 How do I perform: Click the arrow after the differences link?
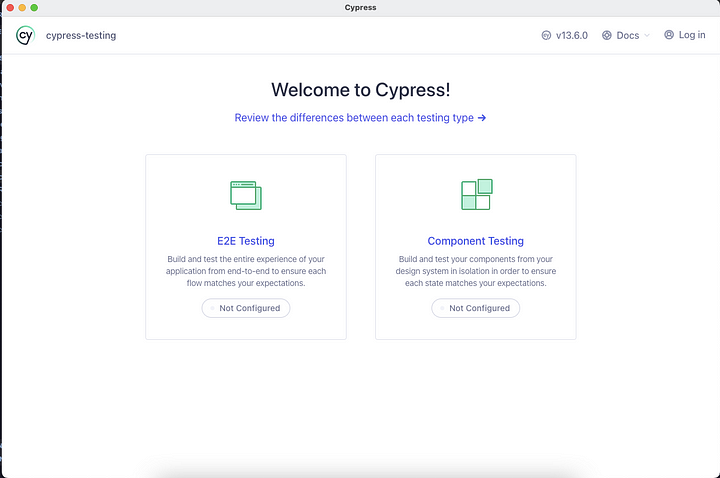(x=482, y=118)
